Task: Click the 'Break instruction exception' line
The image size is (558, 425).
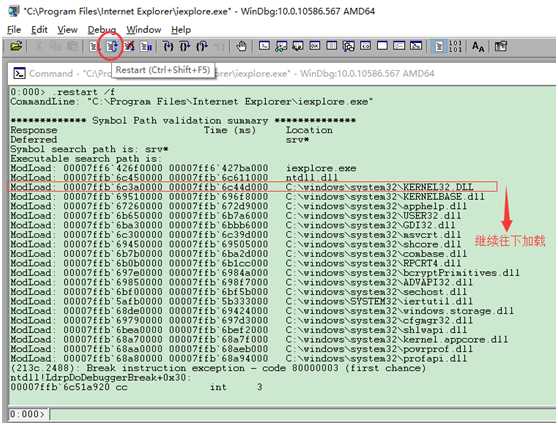Action: click(218, 368)
